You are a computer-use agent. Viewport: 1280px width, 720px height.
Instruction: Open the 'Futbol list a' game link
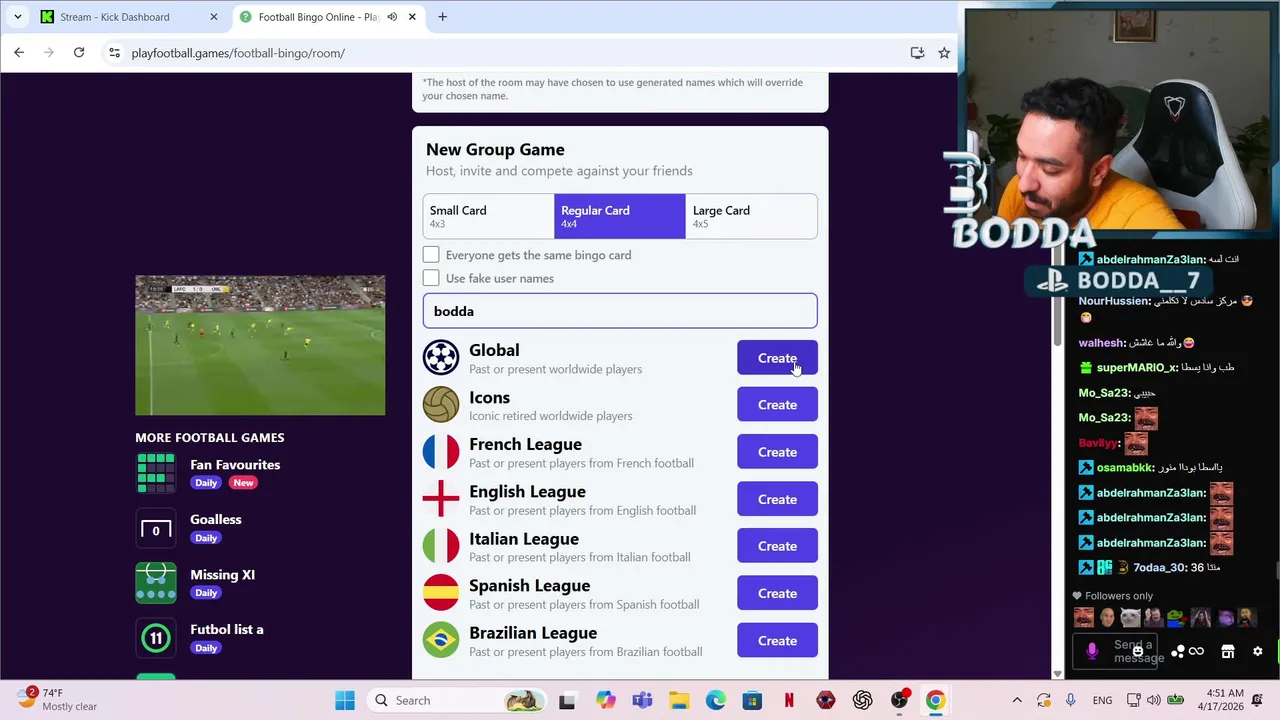click(x=227, y=629)
